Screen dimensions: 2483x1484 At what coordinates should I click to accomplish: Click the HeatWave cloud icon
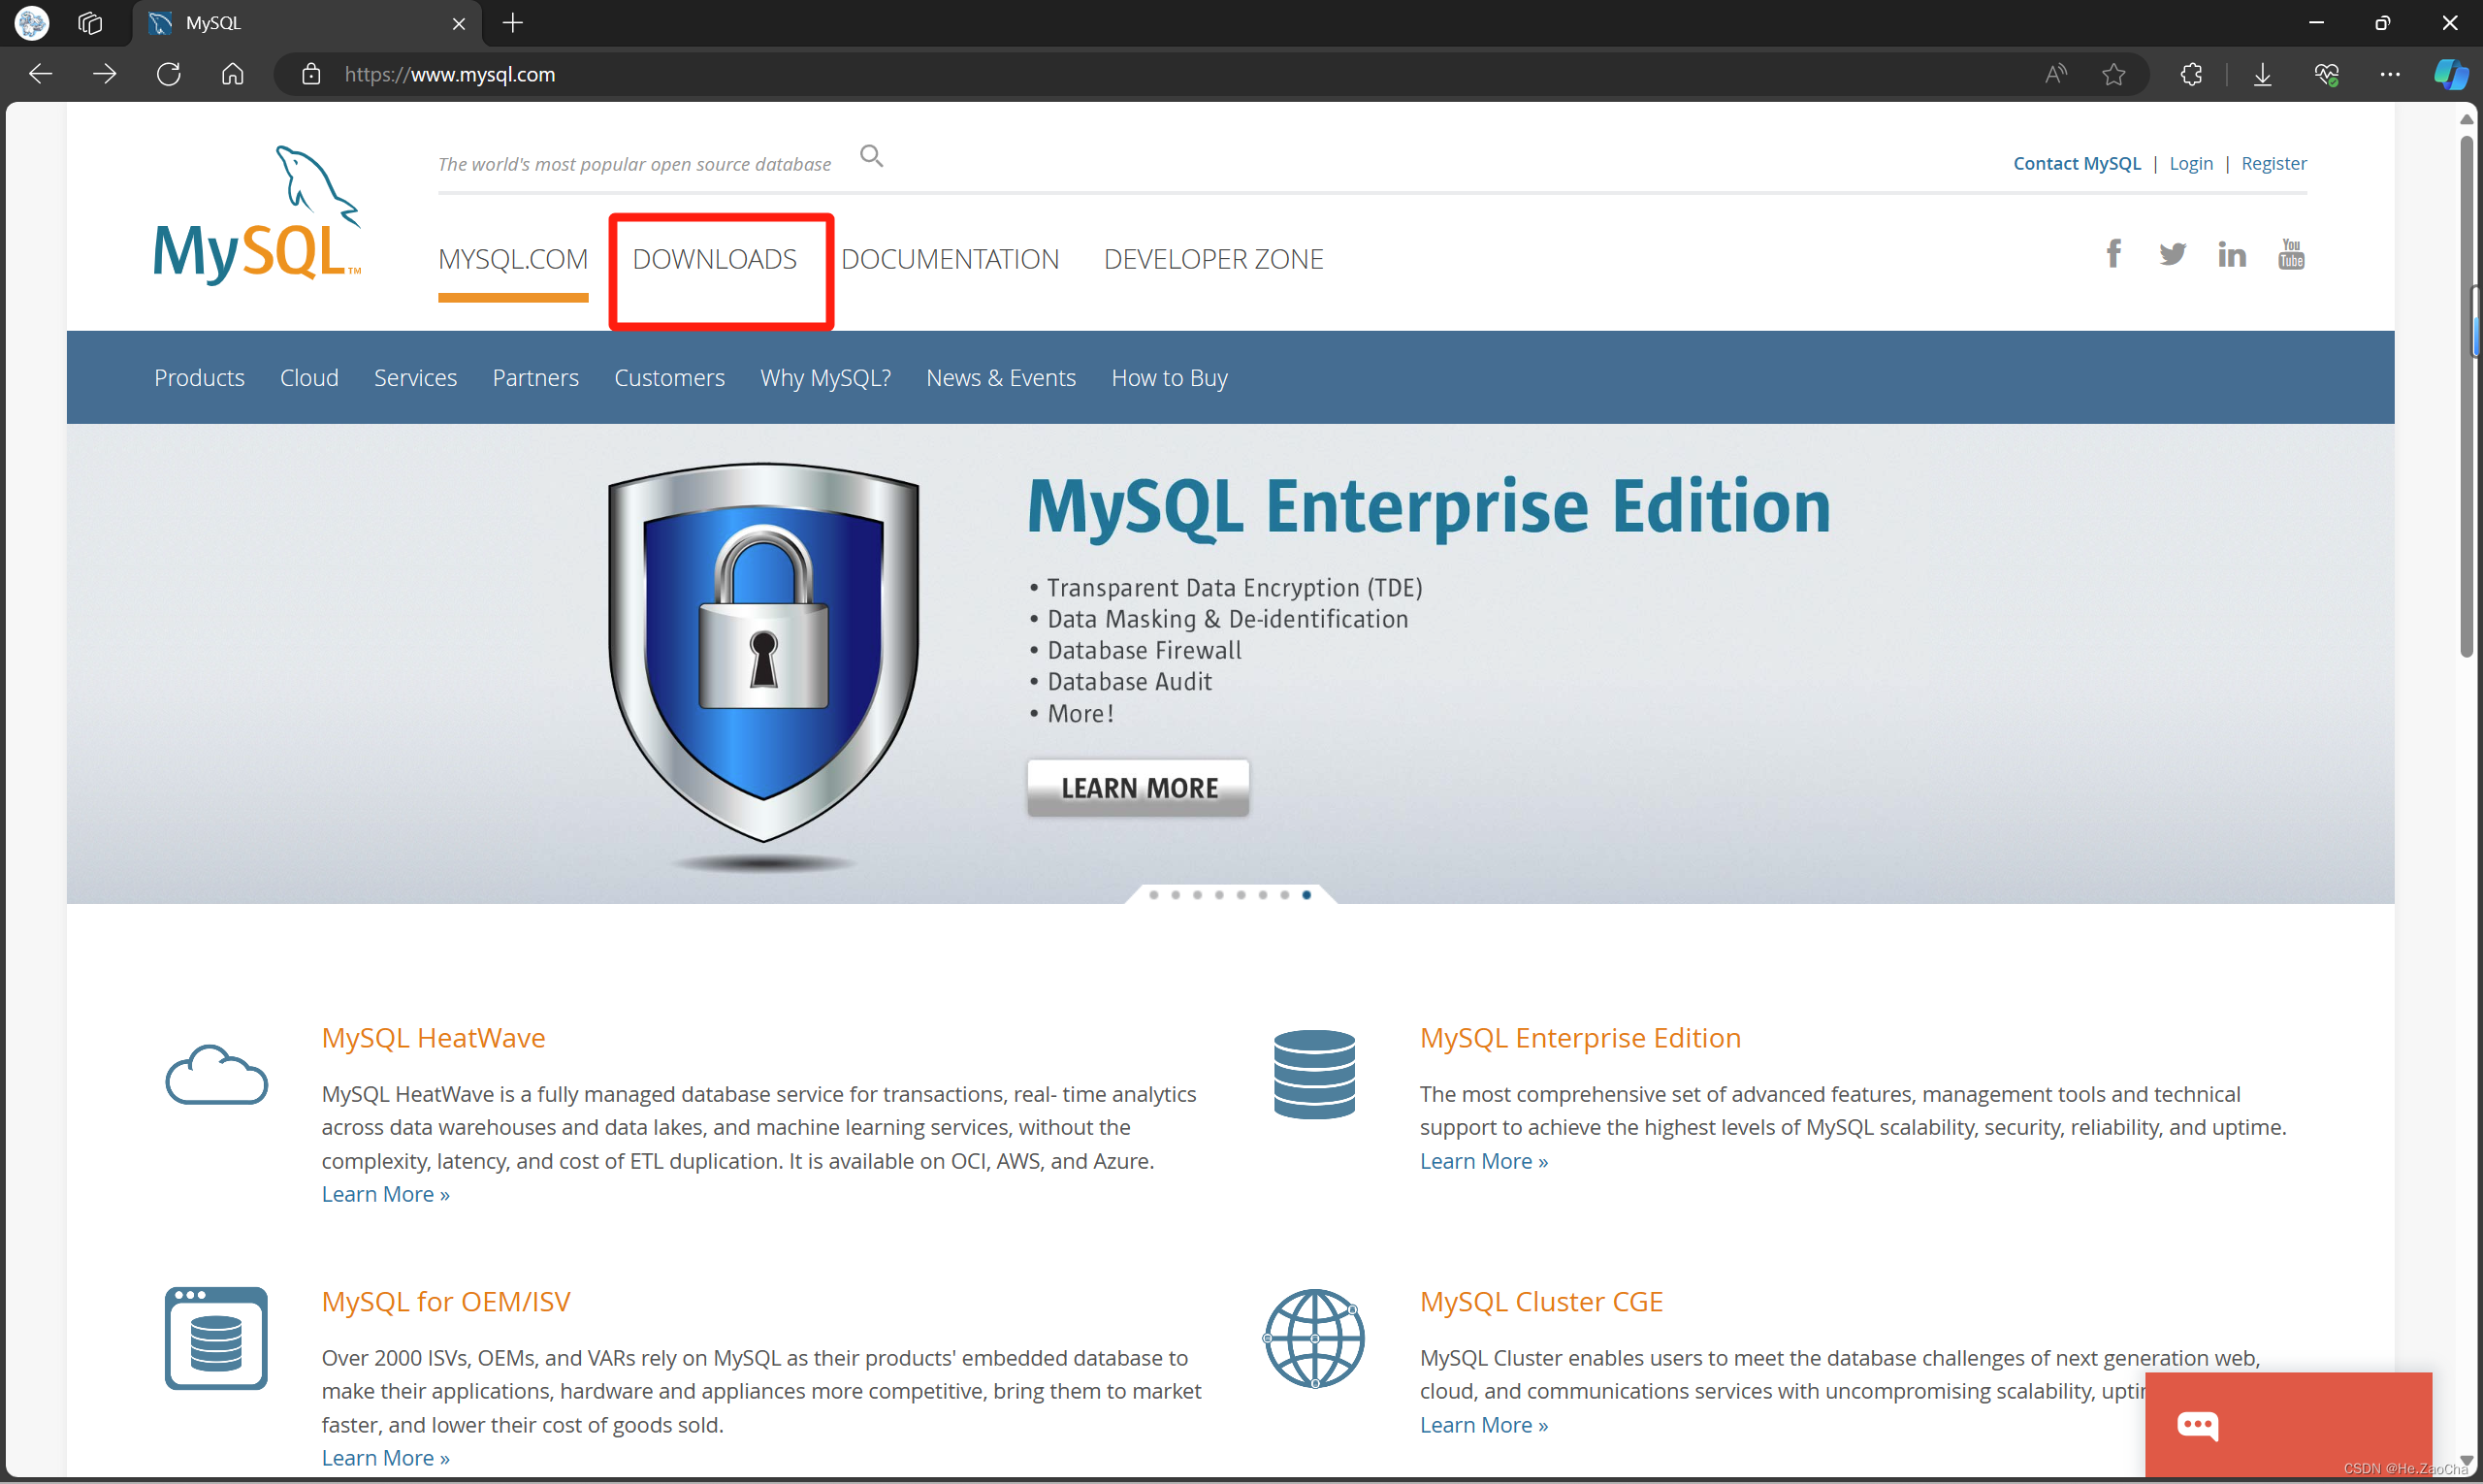click(x=216, y=1075)
